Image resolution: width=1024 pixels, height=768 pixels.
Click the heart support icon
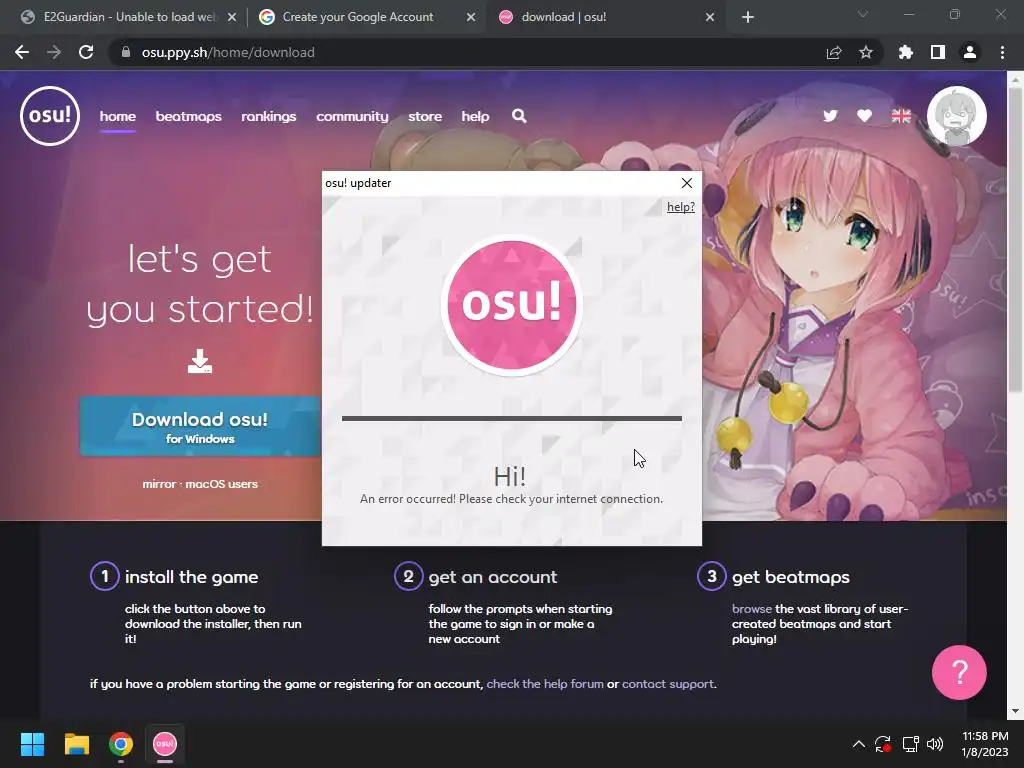coord(864,116)
